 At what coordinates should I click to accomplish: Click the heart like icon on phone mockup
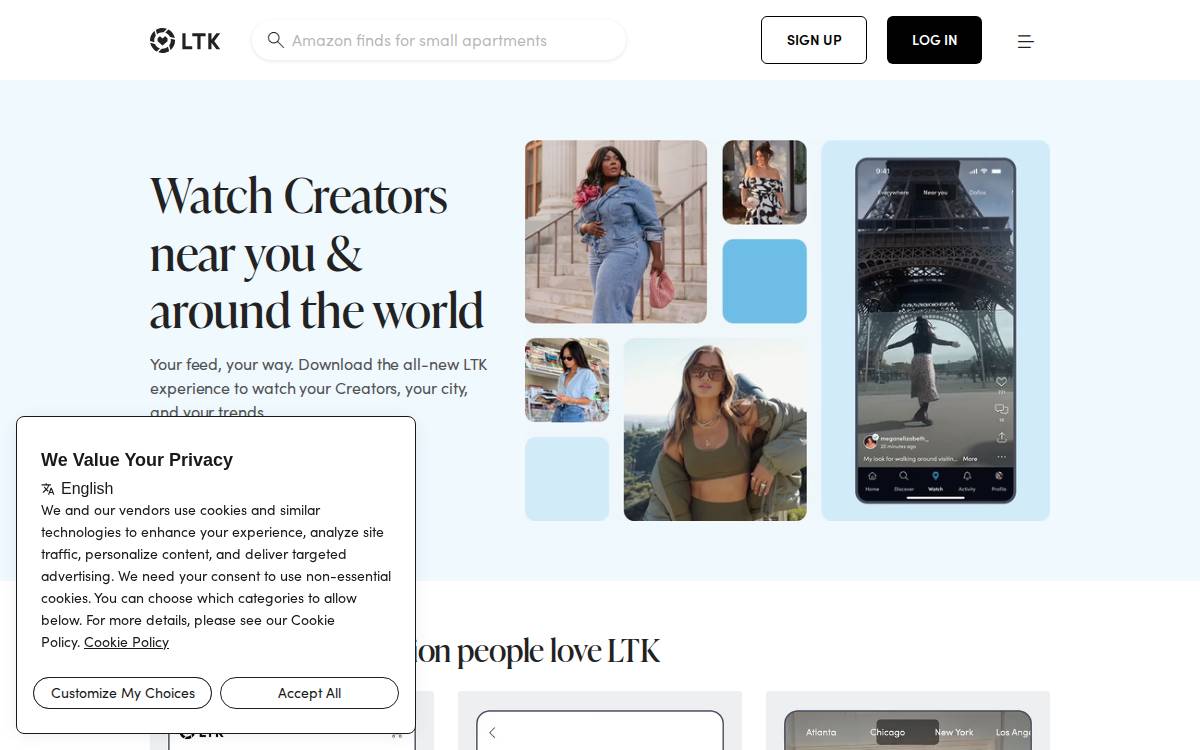(1001, 382)
